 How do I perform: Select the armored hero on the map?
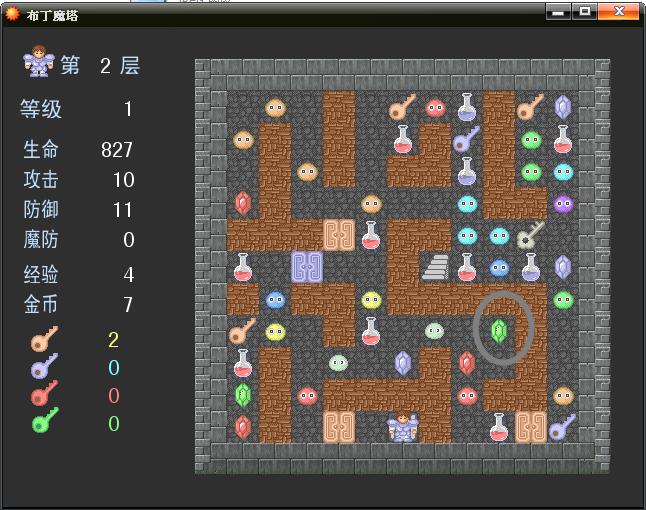coord(403,428)
